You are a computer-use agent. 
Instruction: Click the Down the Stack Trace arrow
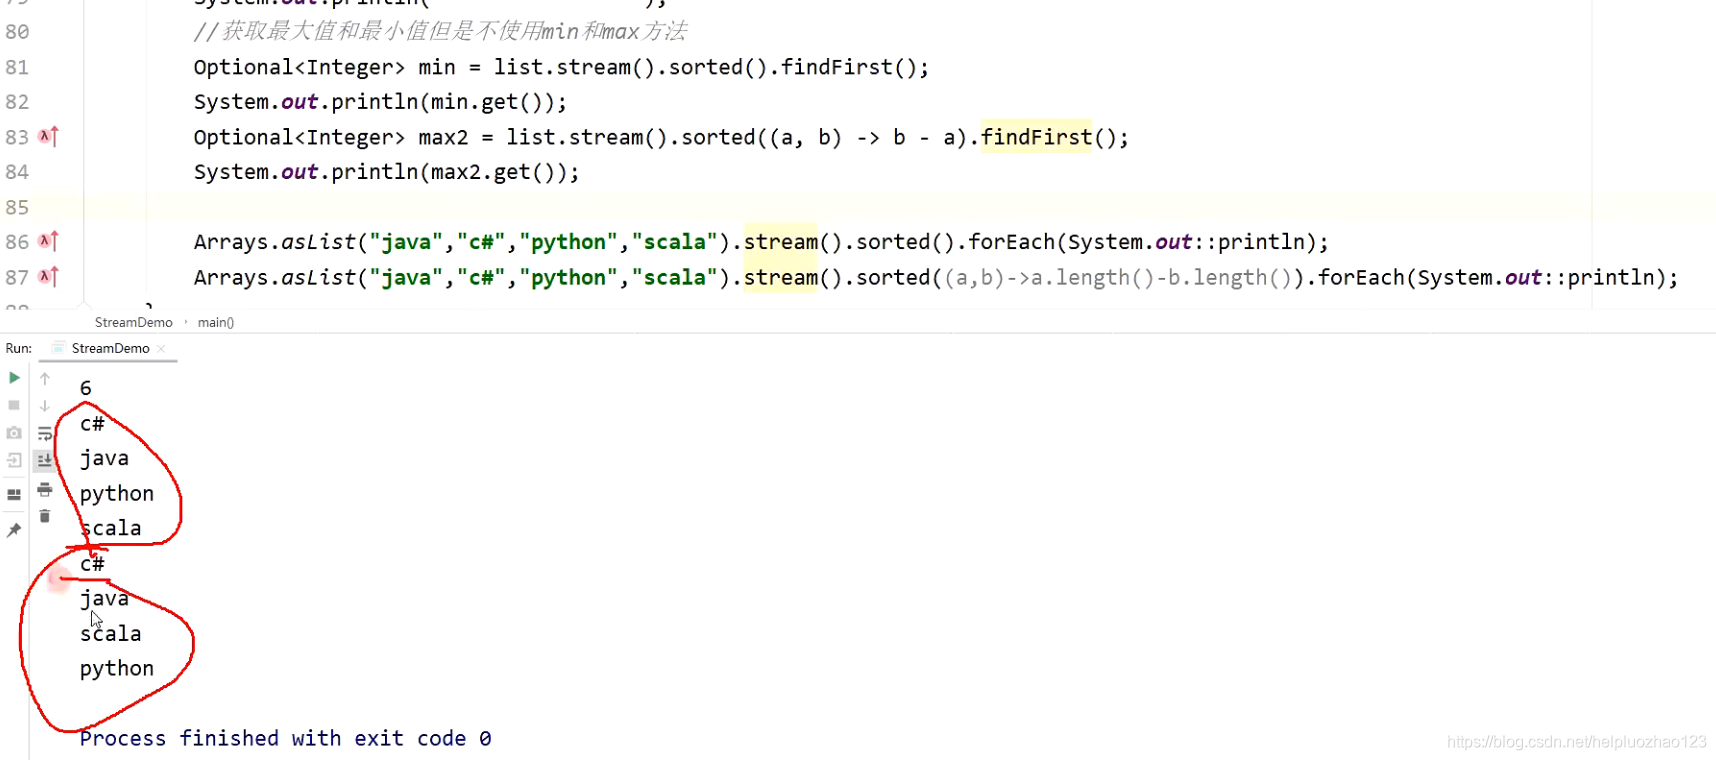(45, 406)
